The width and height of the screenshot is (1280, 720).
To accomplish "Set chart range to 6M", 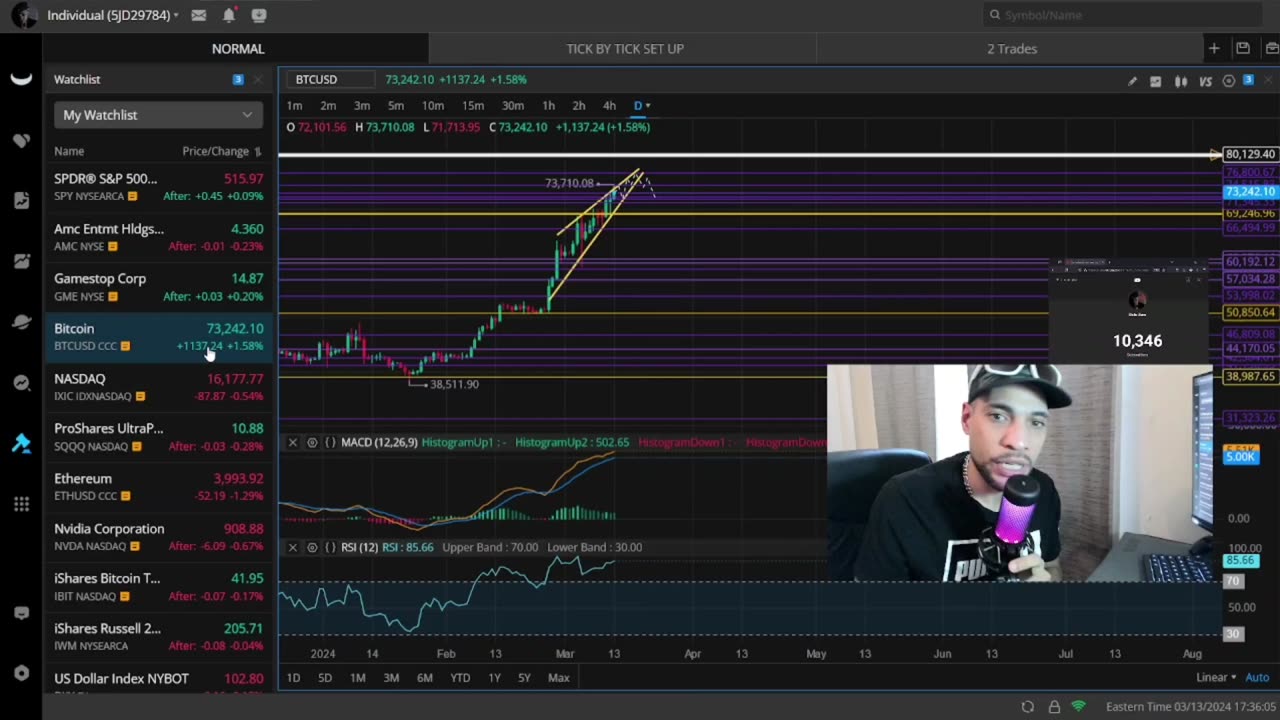I will 425,678.
